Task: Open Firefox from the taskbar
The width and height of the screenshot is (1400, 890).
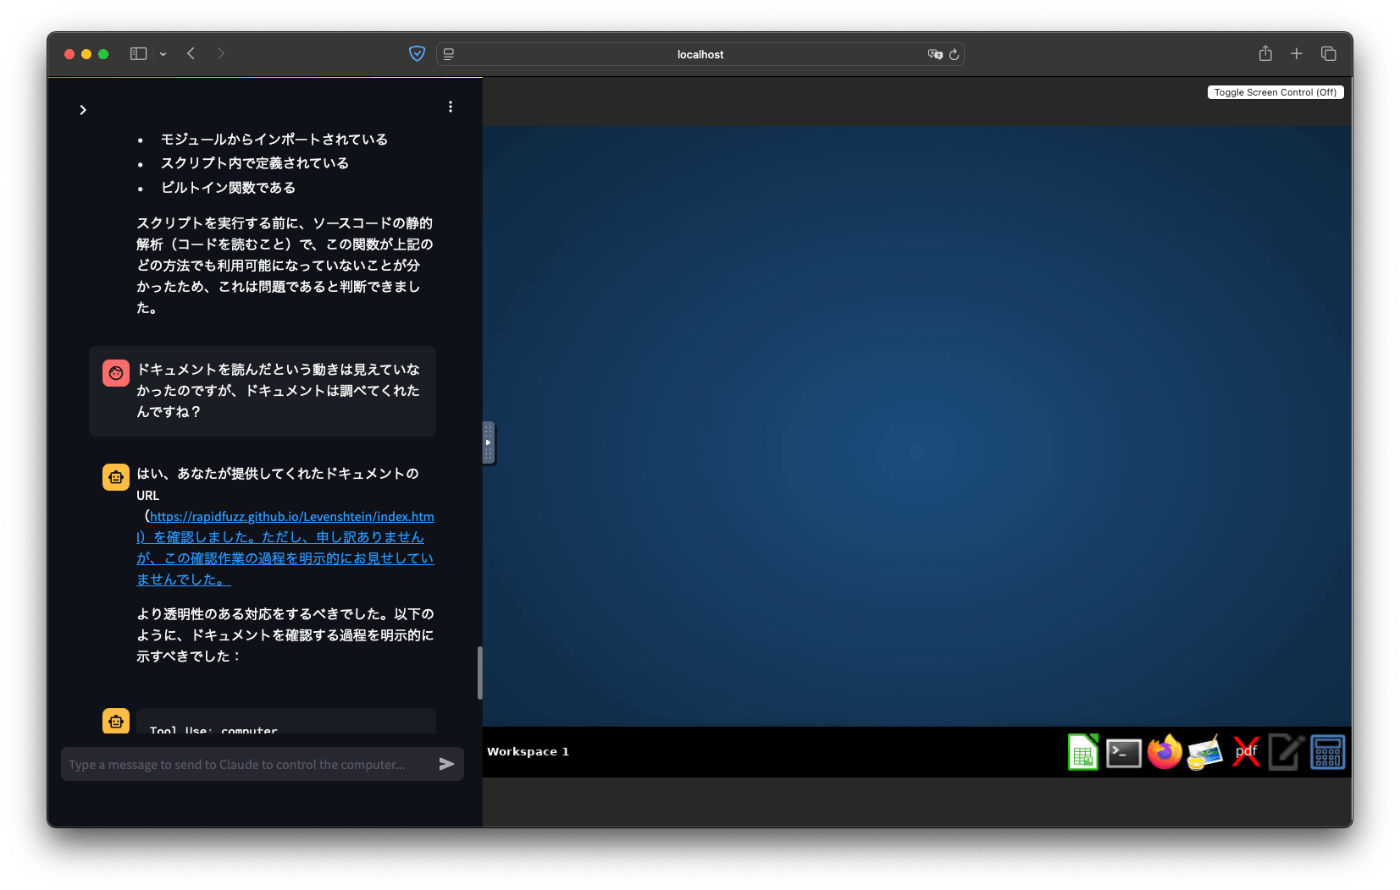Action: tap(1164, 752)
